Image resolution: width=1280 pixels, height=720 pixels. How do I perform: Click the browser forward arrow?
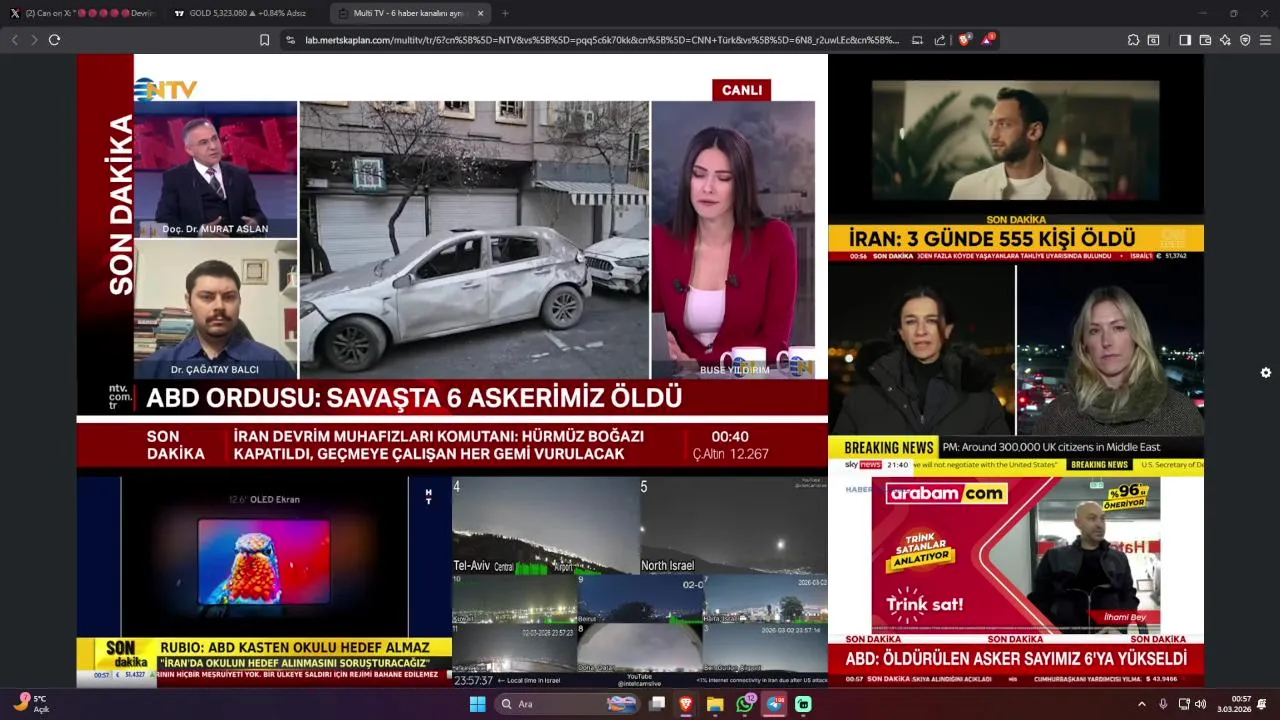click(x=34, y=40)
